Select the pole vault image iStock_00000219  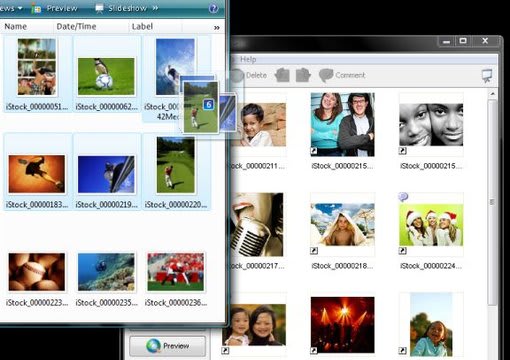106,174
